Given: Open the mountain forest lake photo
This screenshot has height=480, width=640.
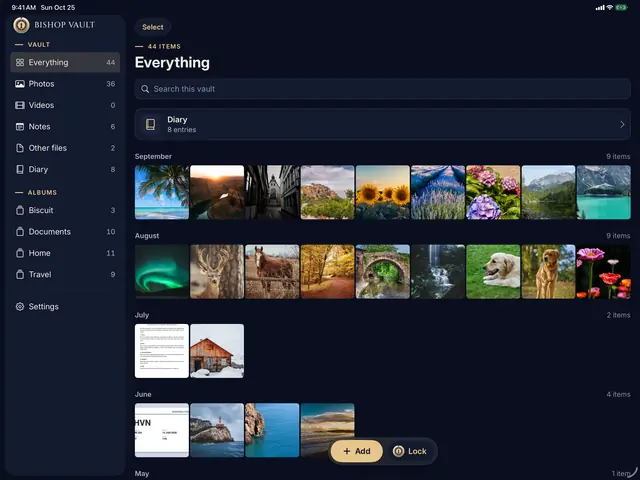Looking at the screenshot, I should (548, 192).
